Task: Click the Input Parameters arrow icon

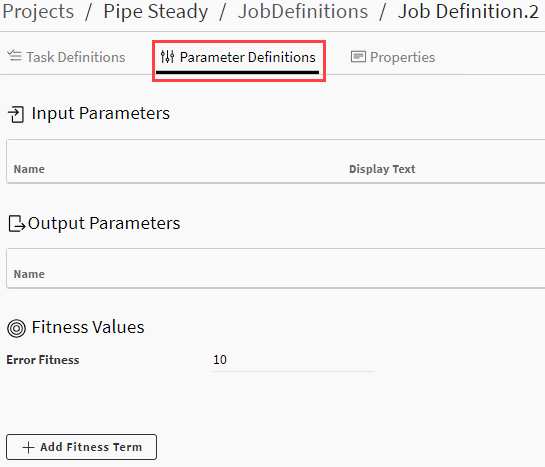Action: [x=16, y=114]
